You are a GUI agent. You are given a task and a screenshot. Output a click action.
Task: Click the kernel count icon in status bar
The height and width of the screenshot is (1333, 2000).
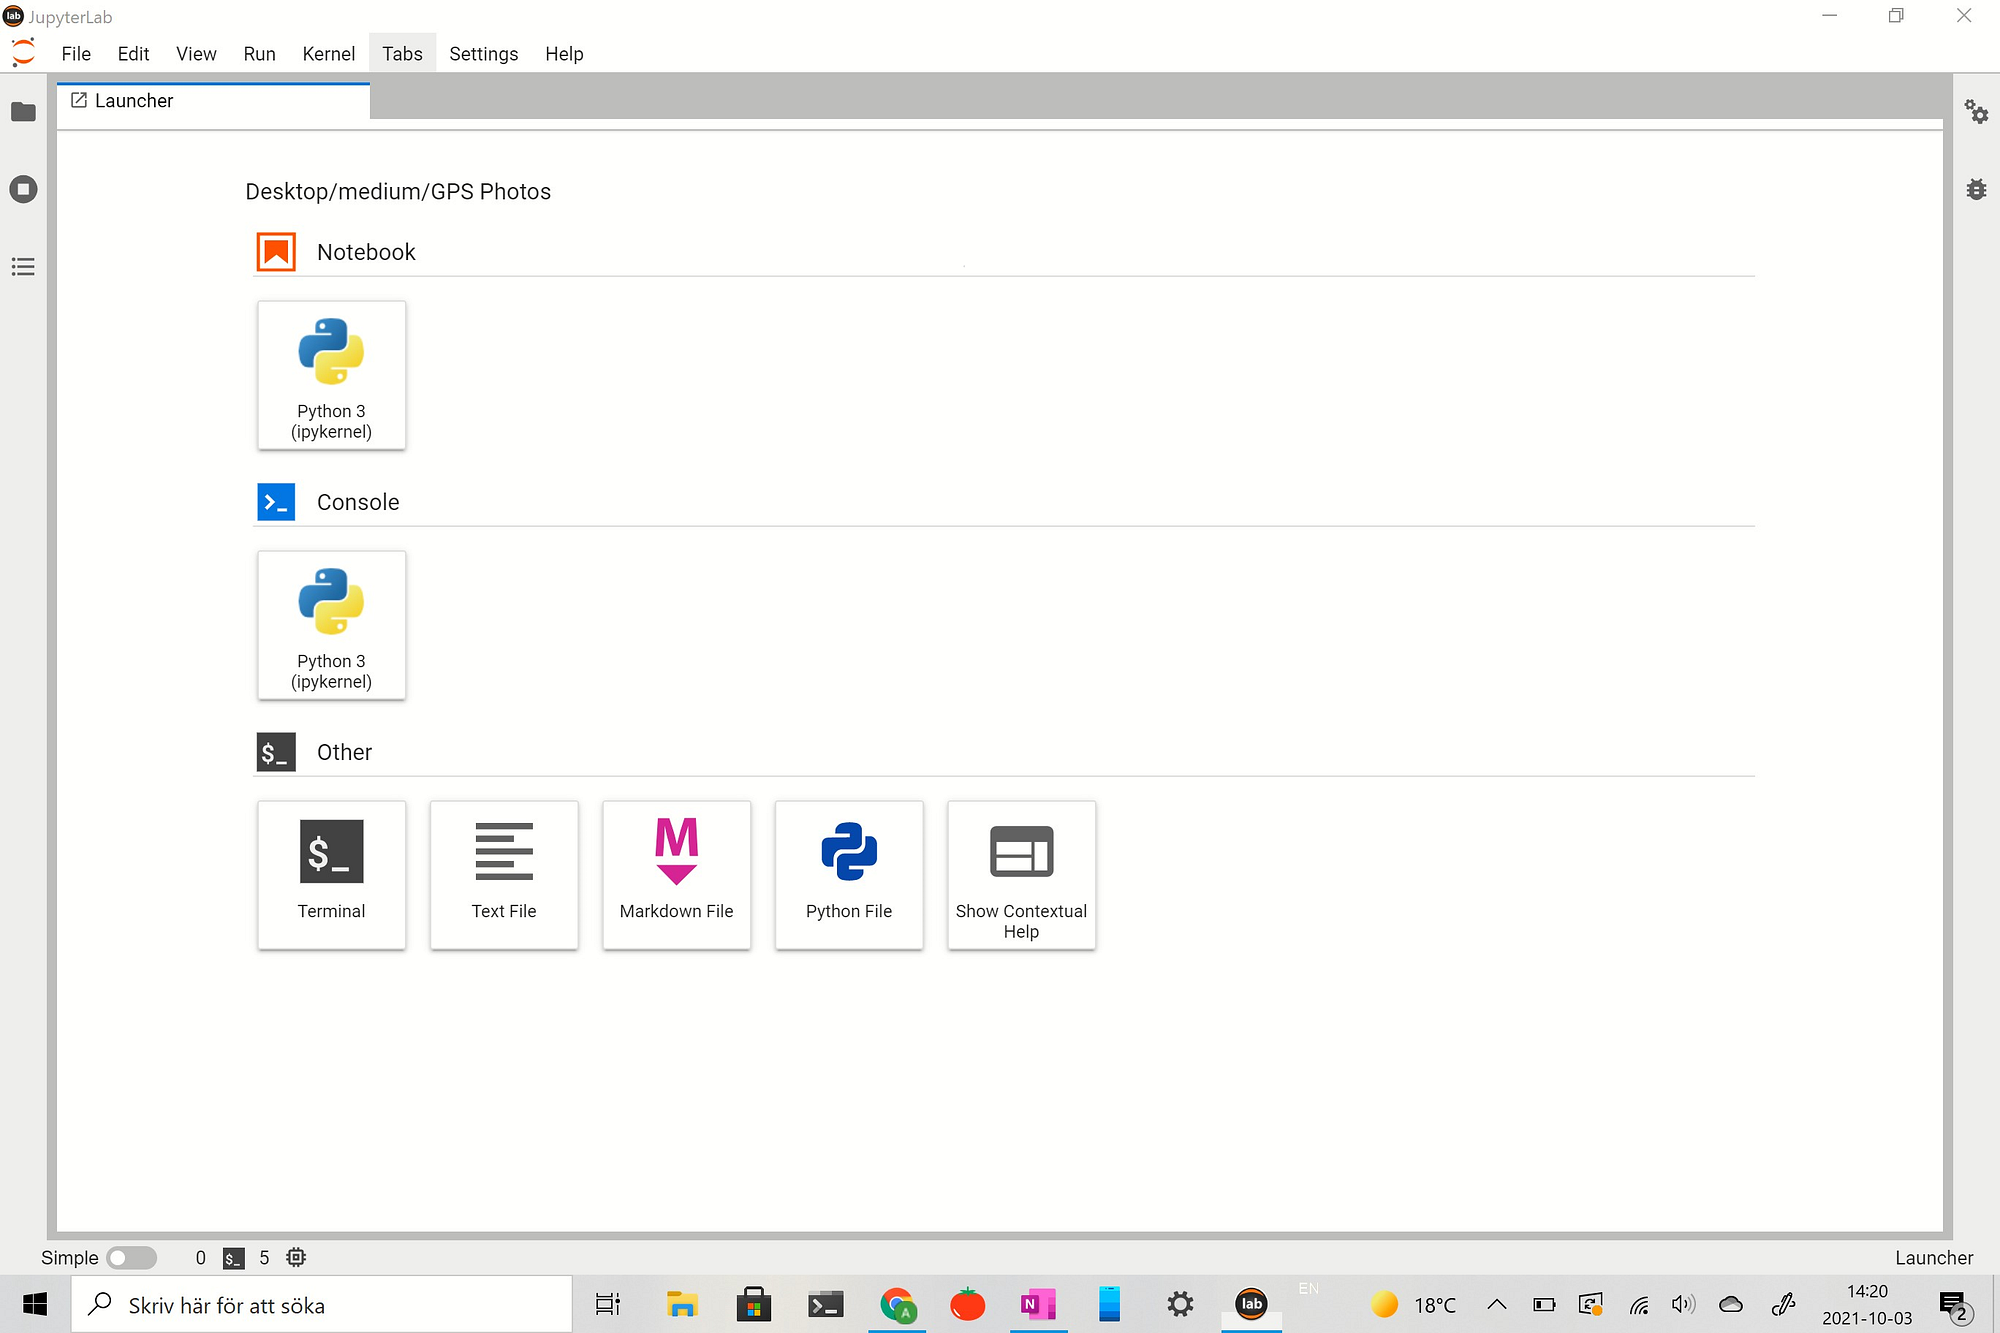[x=296, y=1257]
